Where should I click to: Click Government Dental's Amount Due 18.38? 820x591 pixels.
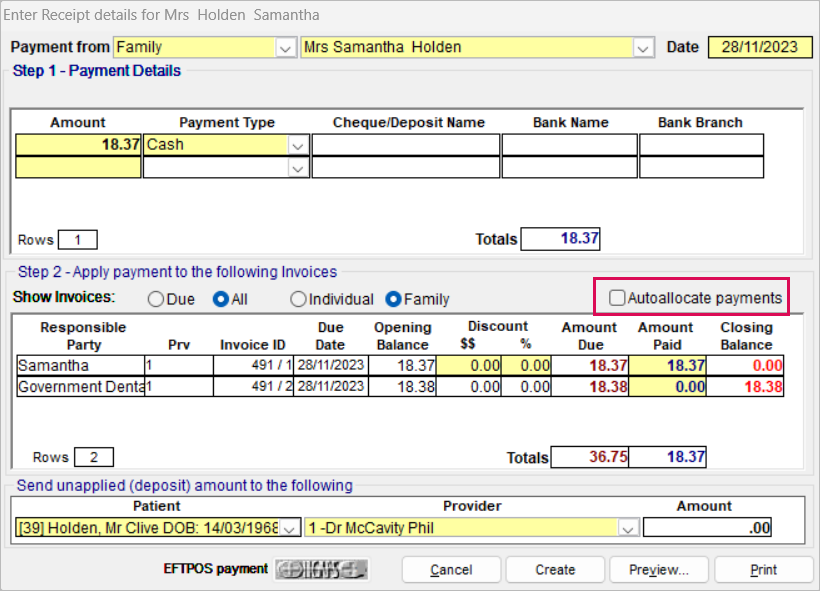(589, 387)
